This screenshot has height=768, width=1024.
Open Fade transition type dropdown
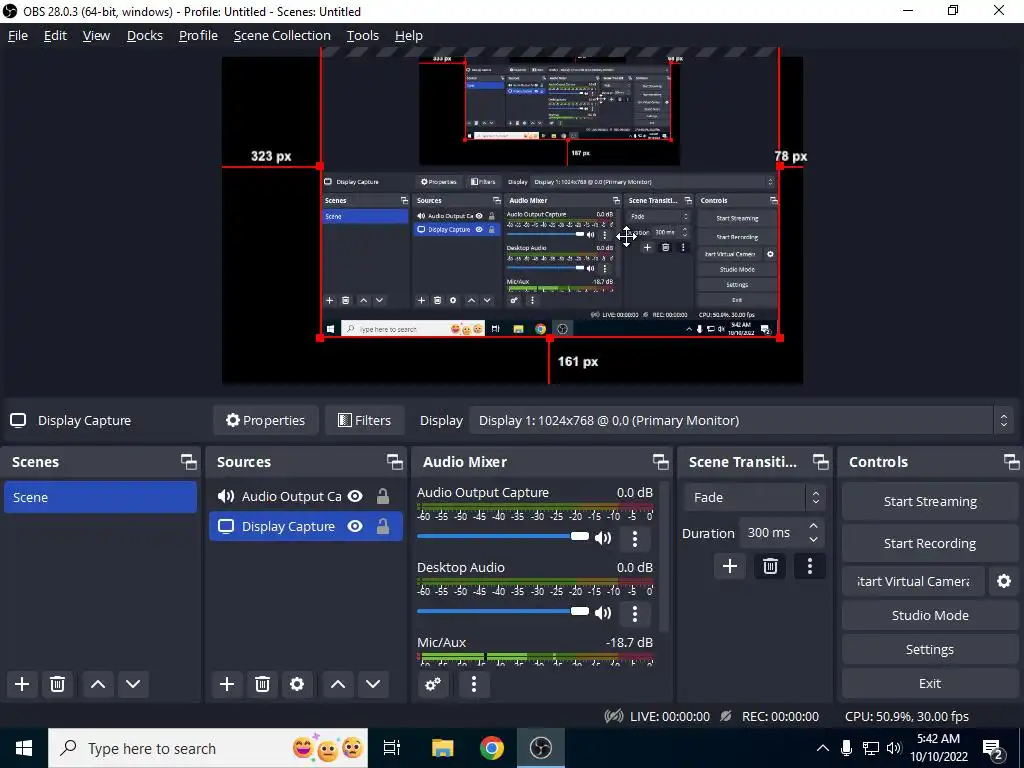[x=755, y=498]
